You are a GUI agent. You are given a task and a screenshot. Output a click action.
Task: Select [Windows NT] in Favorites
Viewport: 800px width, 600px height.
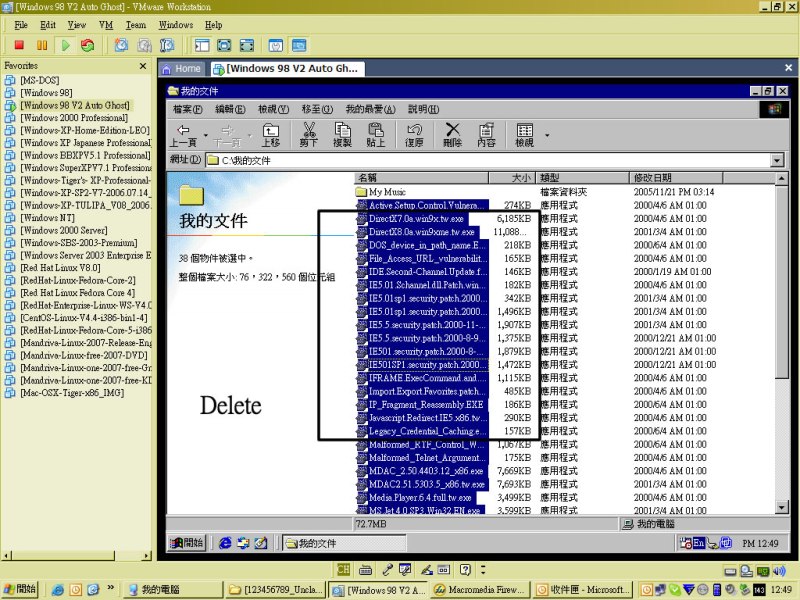point(47,217)
